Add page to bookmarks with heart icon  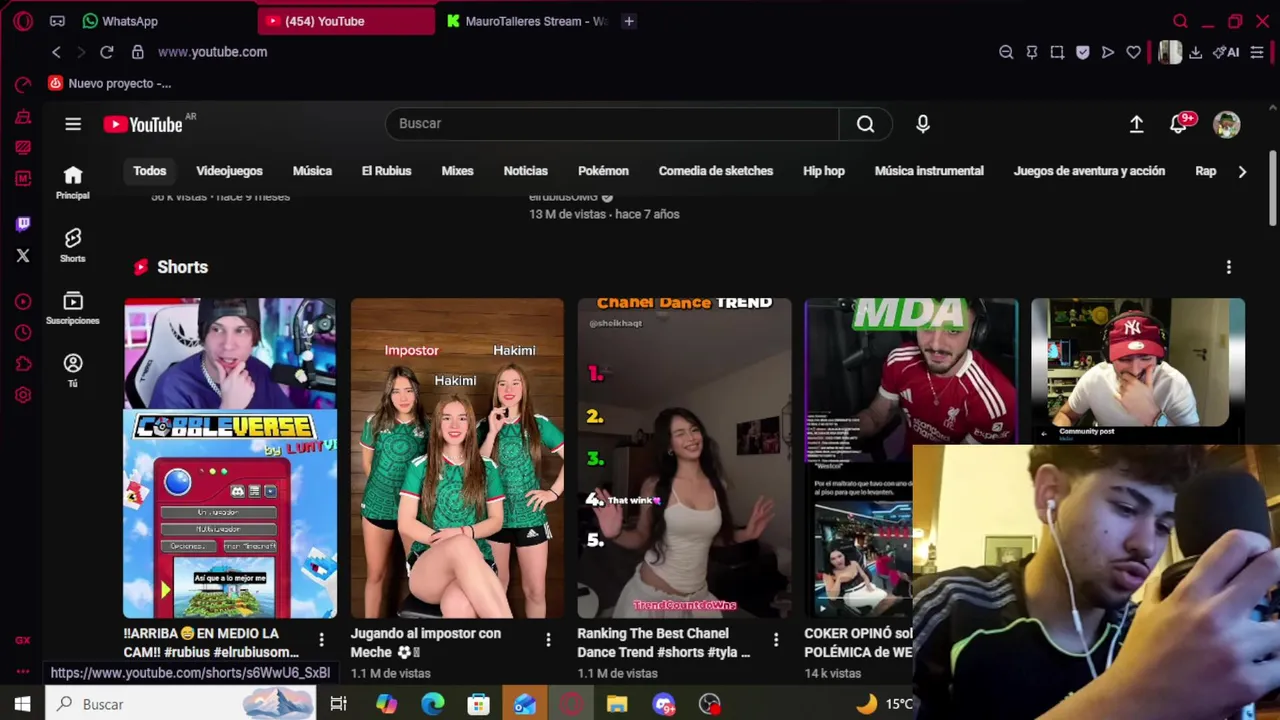pyautogui.click(x=1133, y=52)
